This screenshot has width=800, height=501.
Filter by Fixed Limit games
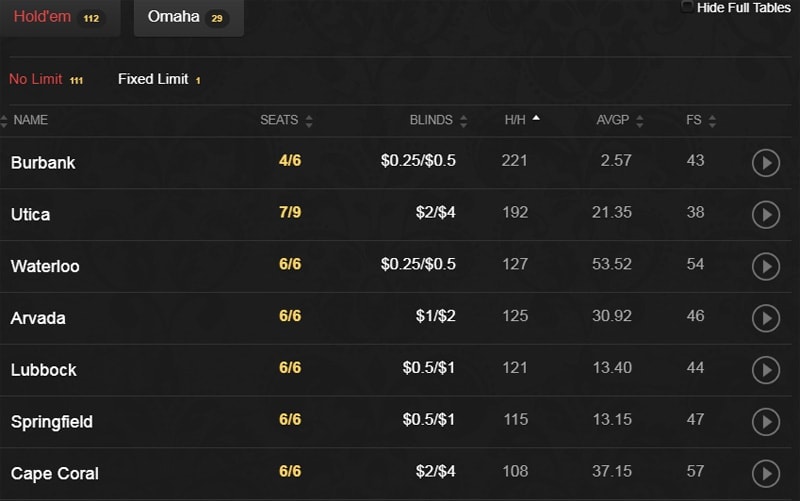[x=159, y=79]
